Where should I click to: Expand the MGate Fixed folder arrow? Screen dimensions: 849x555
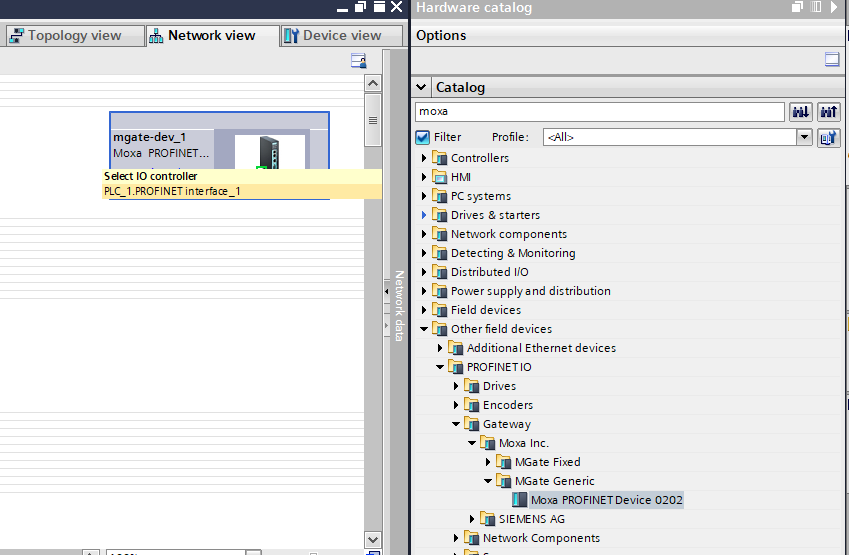point(488,462)
